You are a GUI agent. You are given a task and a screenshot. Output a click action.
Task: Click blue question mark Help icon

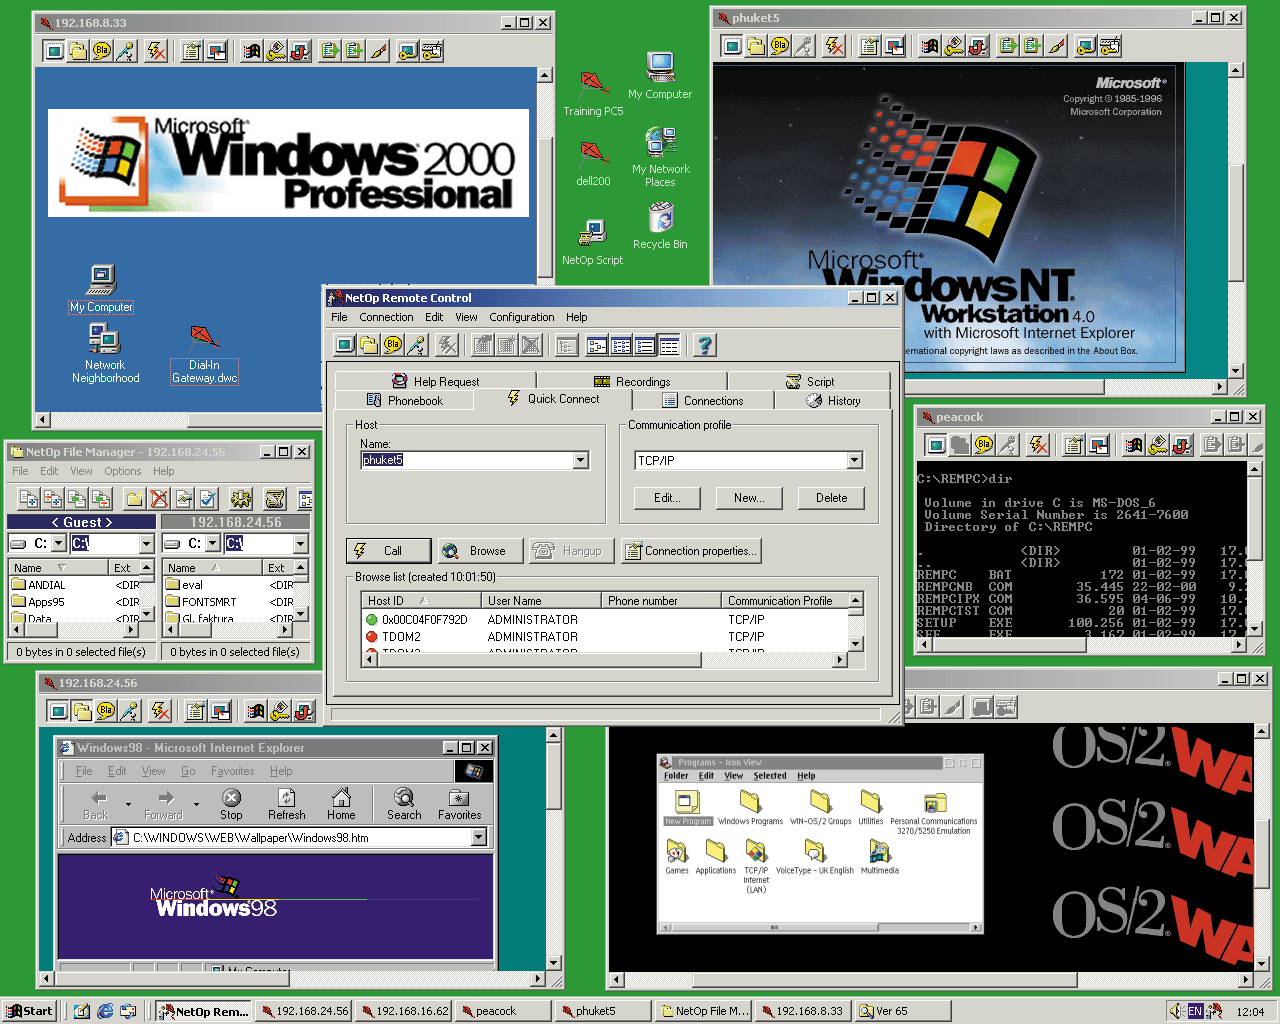click(705, 346)
